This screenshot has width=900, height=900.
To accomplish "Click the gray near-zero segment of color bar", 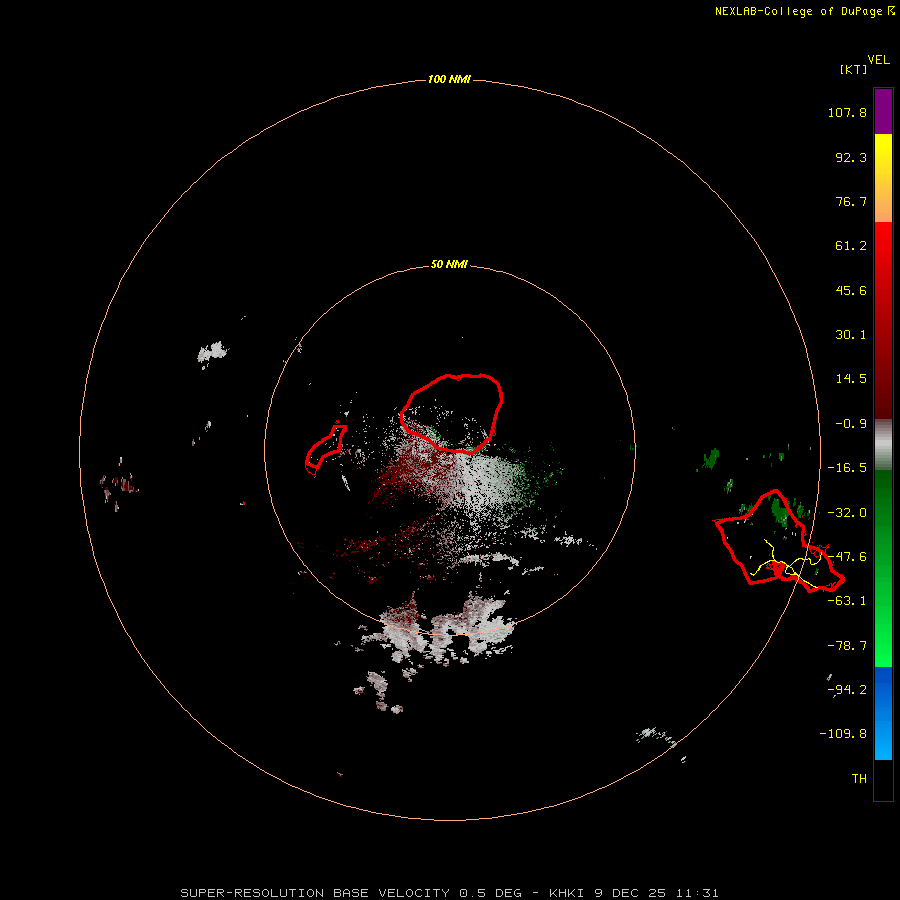I will (883, 445).
